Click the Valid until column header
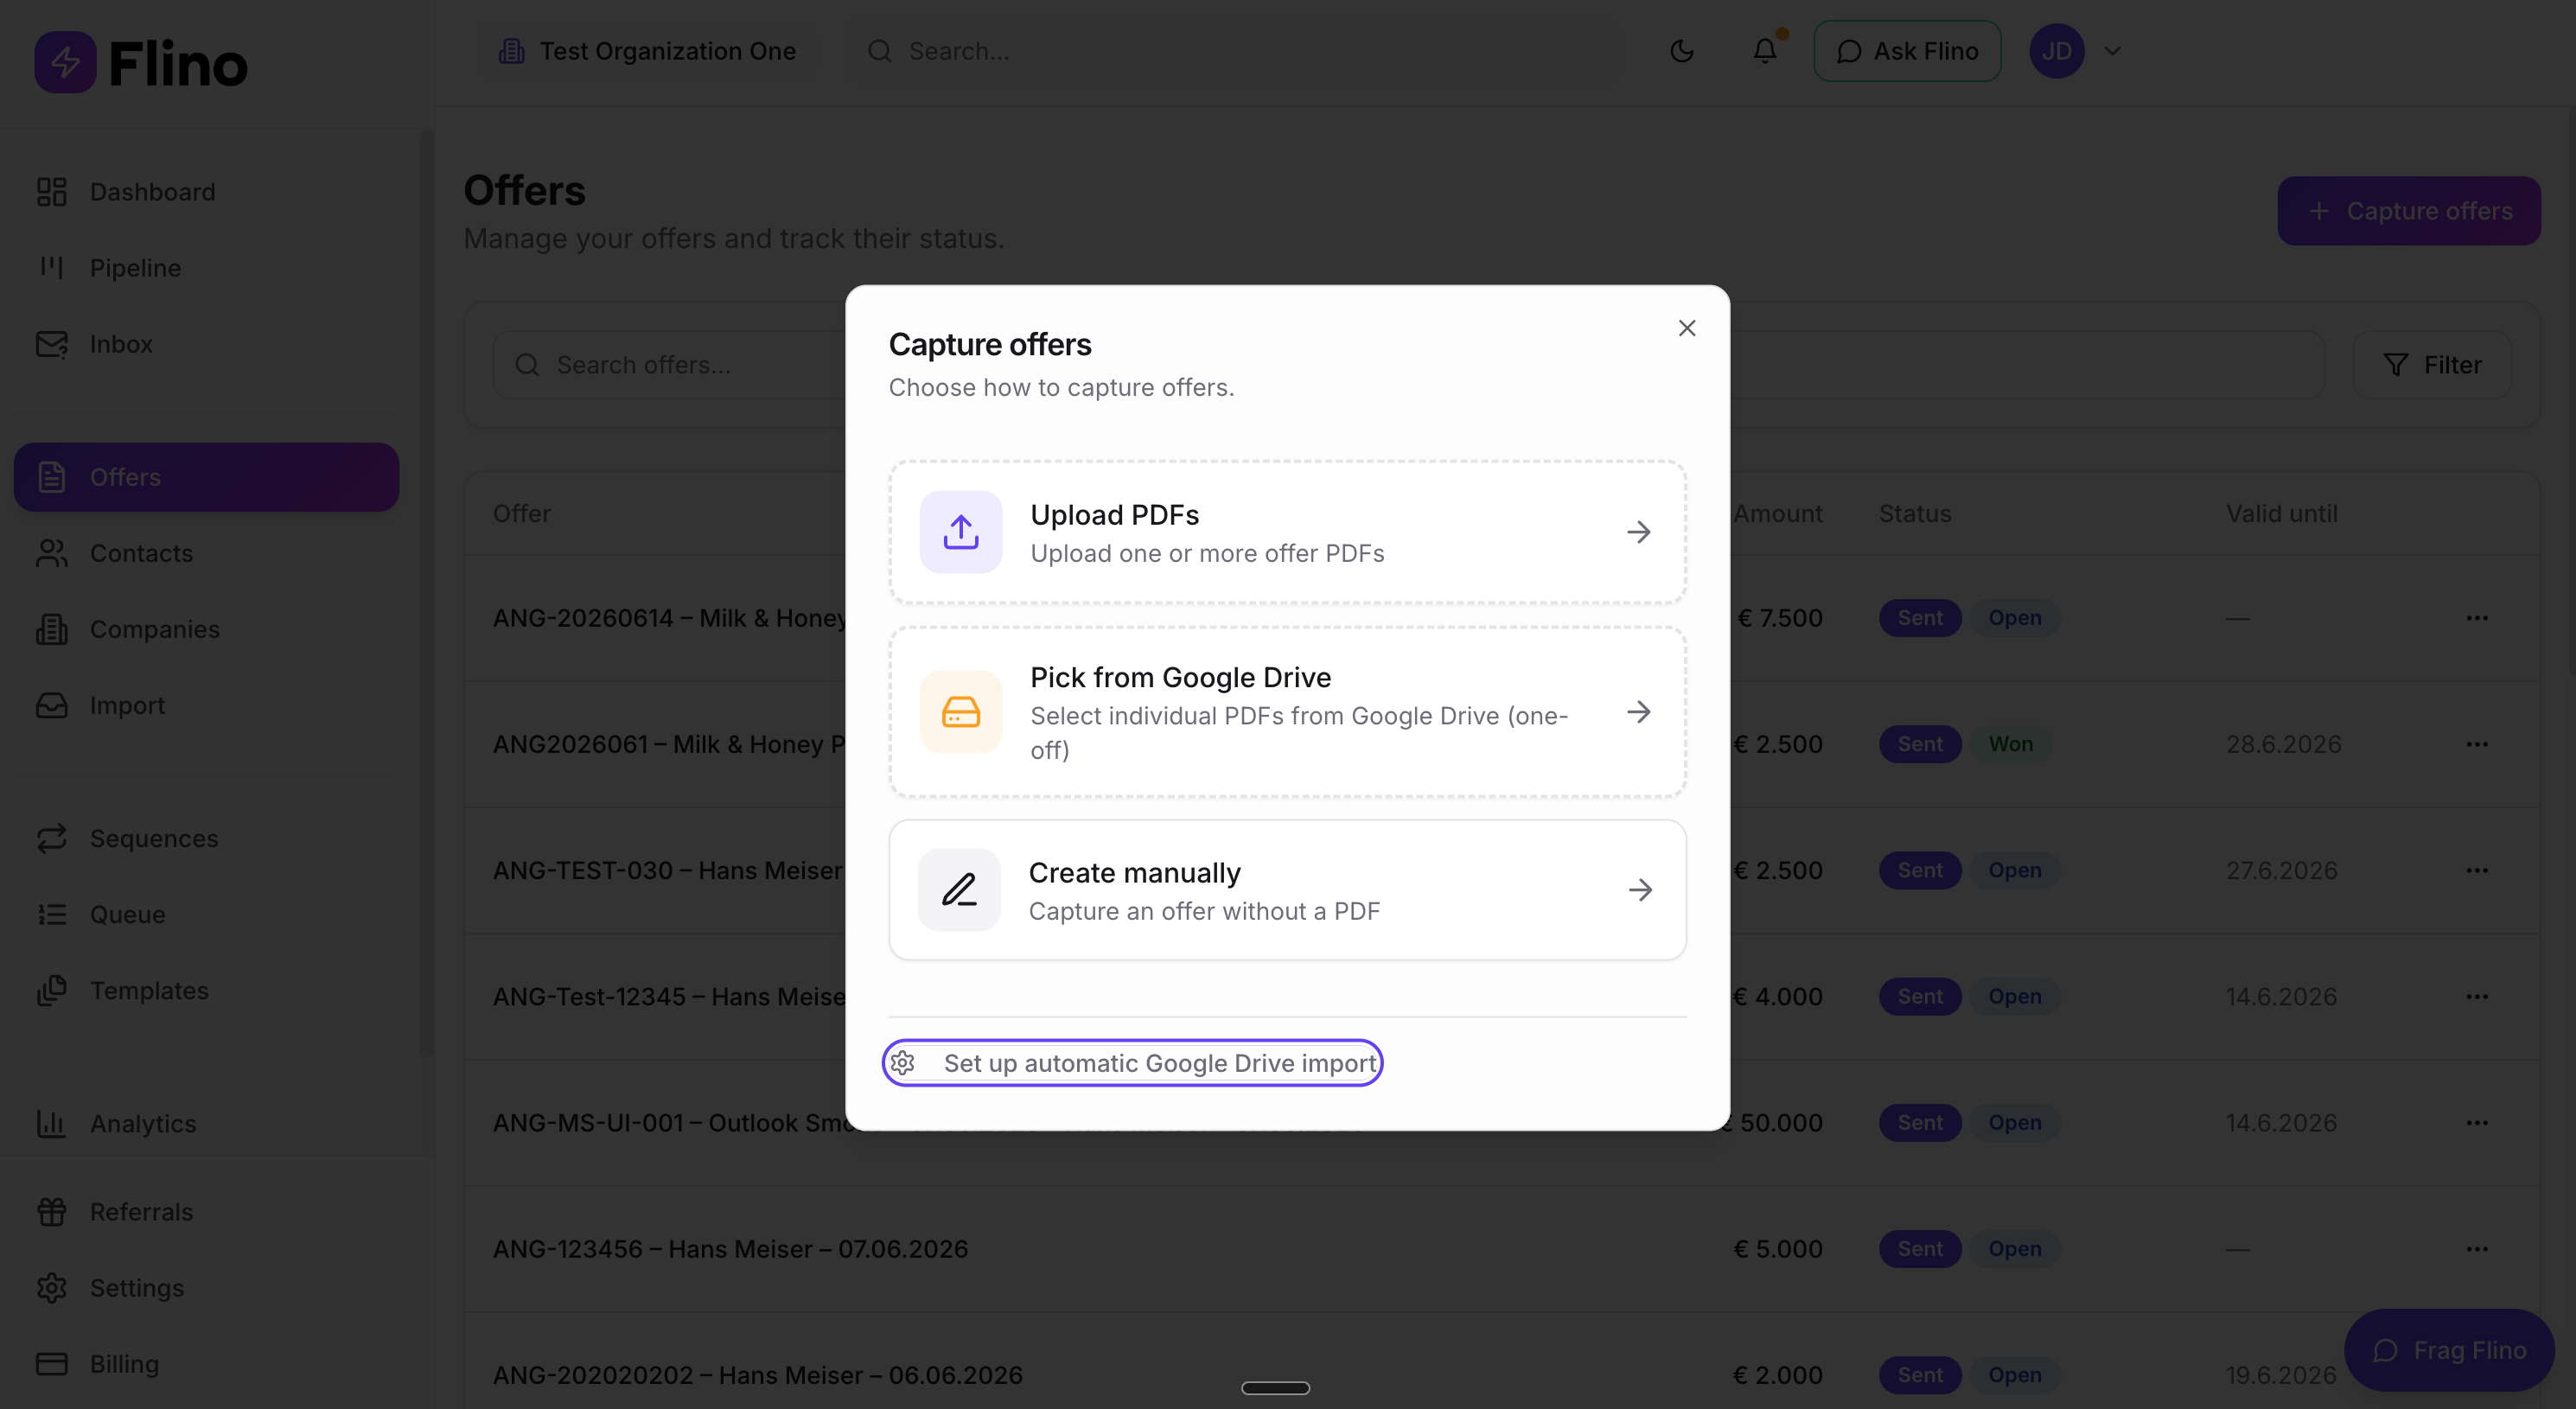The image size is (2576, 1409). click(2281, 513)
